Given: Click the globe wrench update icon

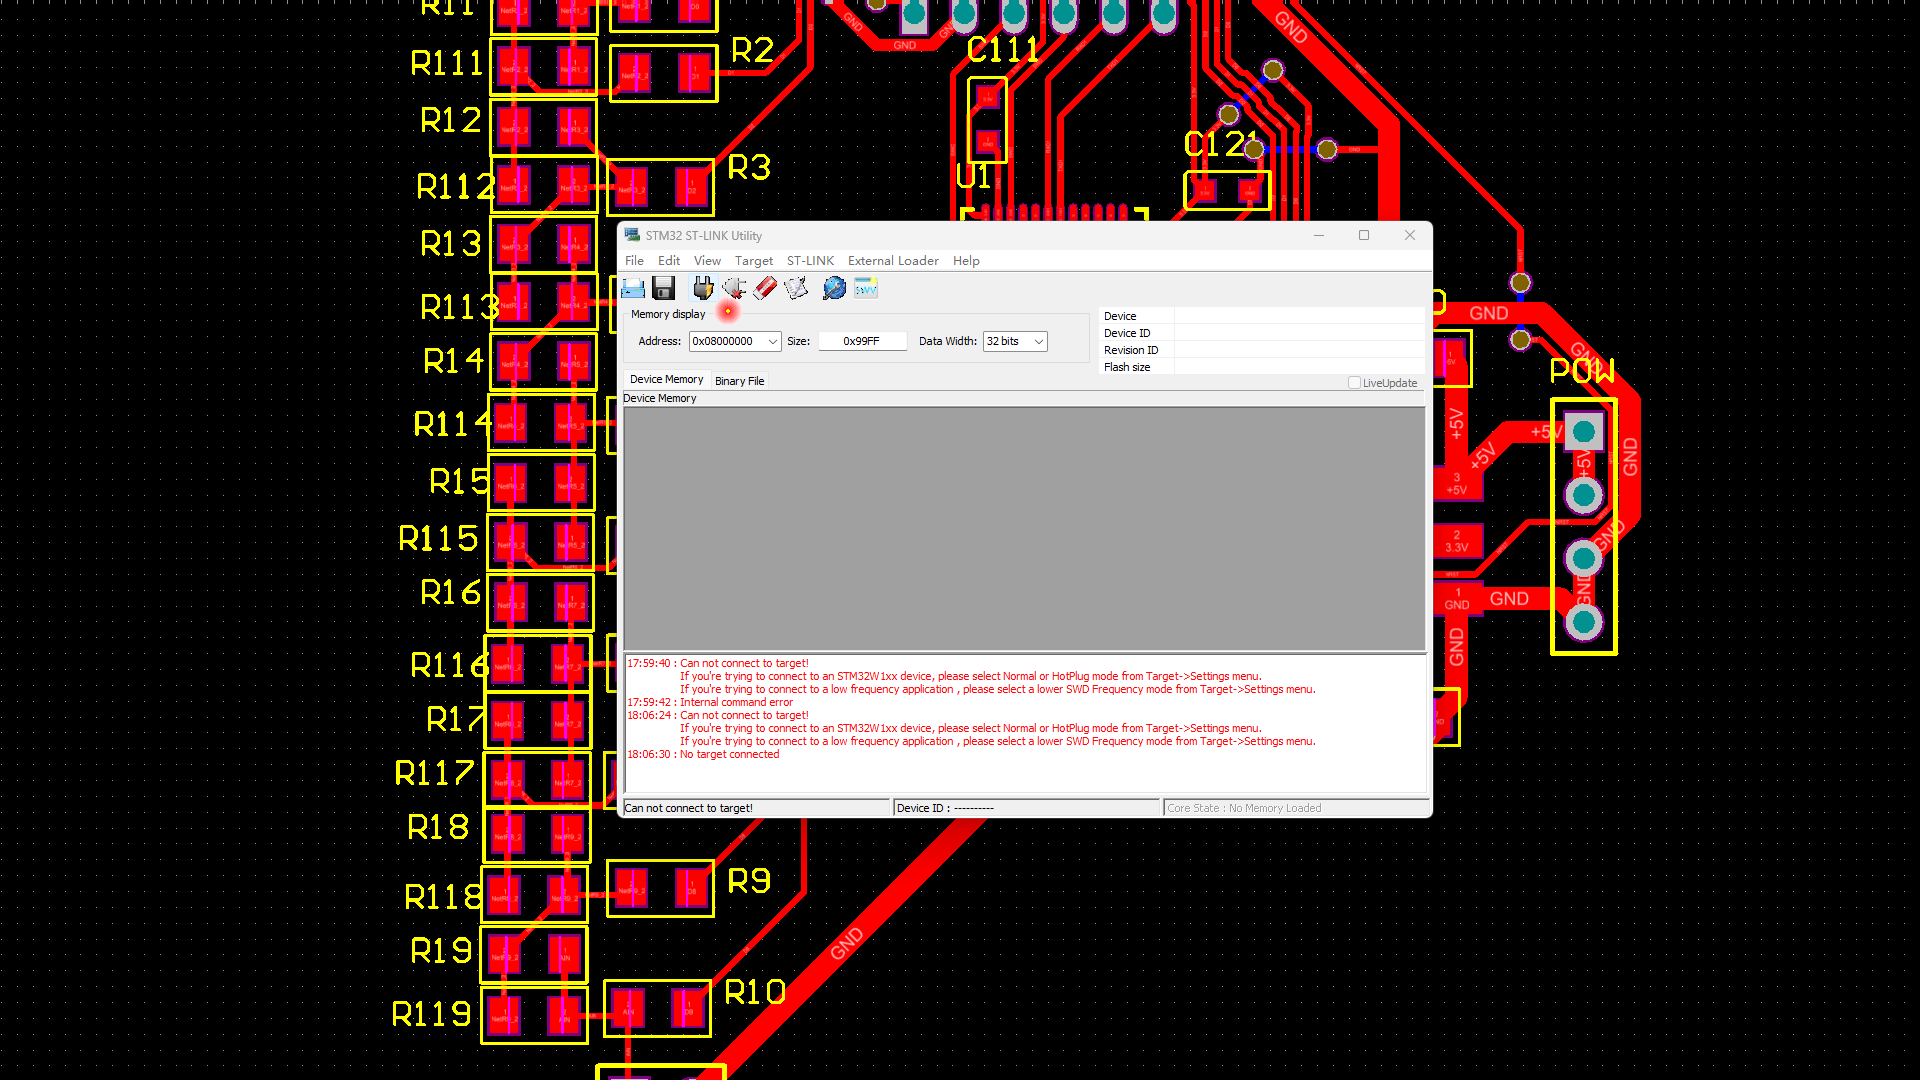Looking at the screenshot, I should pos(834,289).
